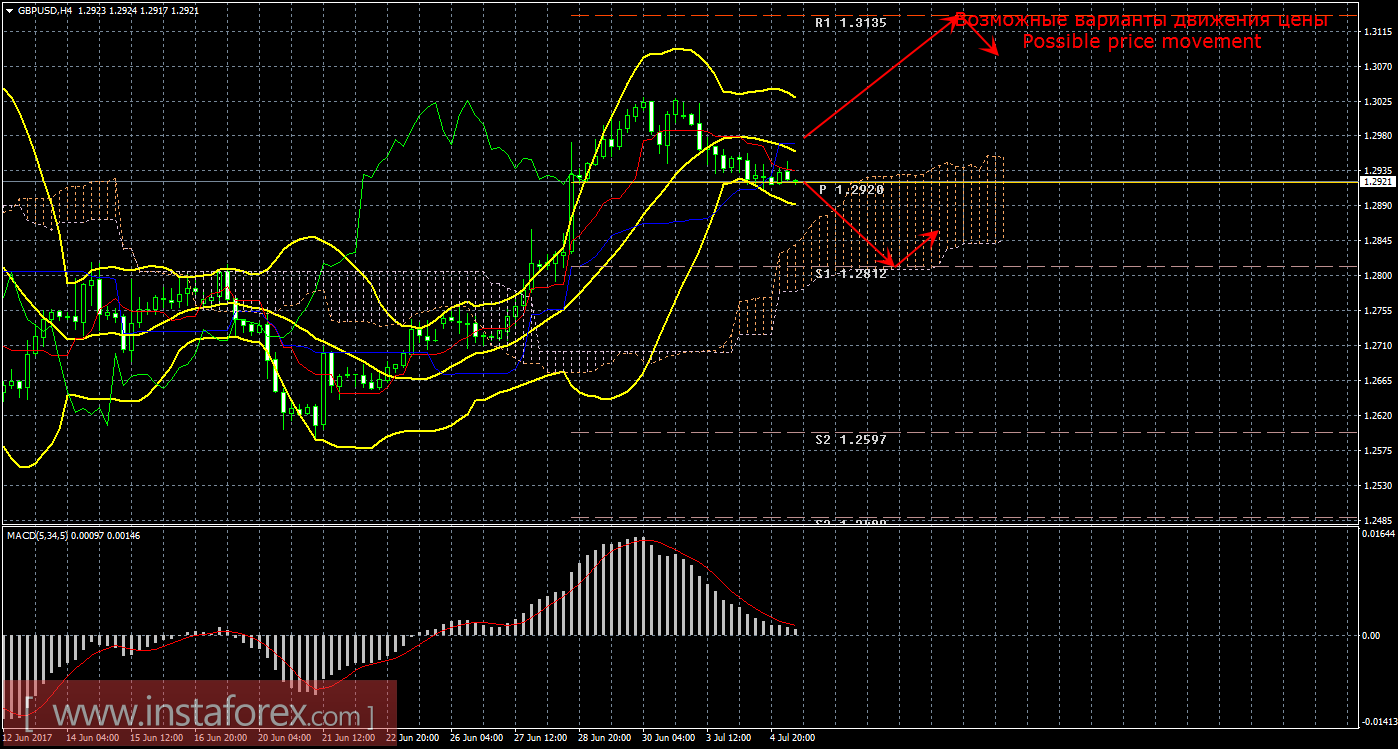Select the MACD(5,34,5) indicator label
Screen dimensions: 1398x749
(39, 536)
